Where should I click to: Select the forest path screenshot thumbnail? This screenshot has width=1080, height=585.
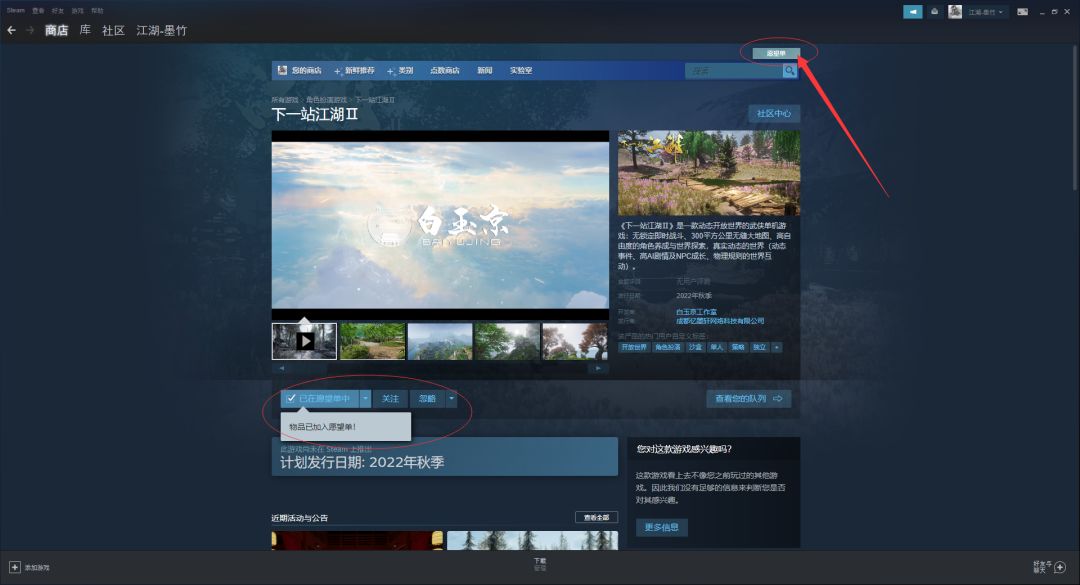click(372, 341)
